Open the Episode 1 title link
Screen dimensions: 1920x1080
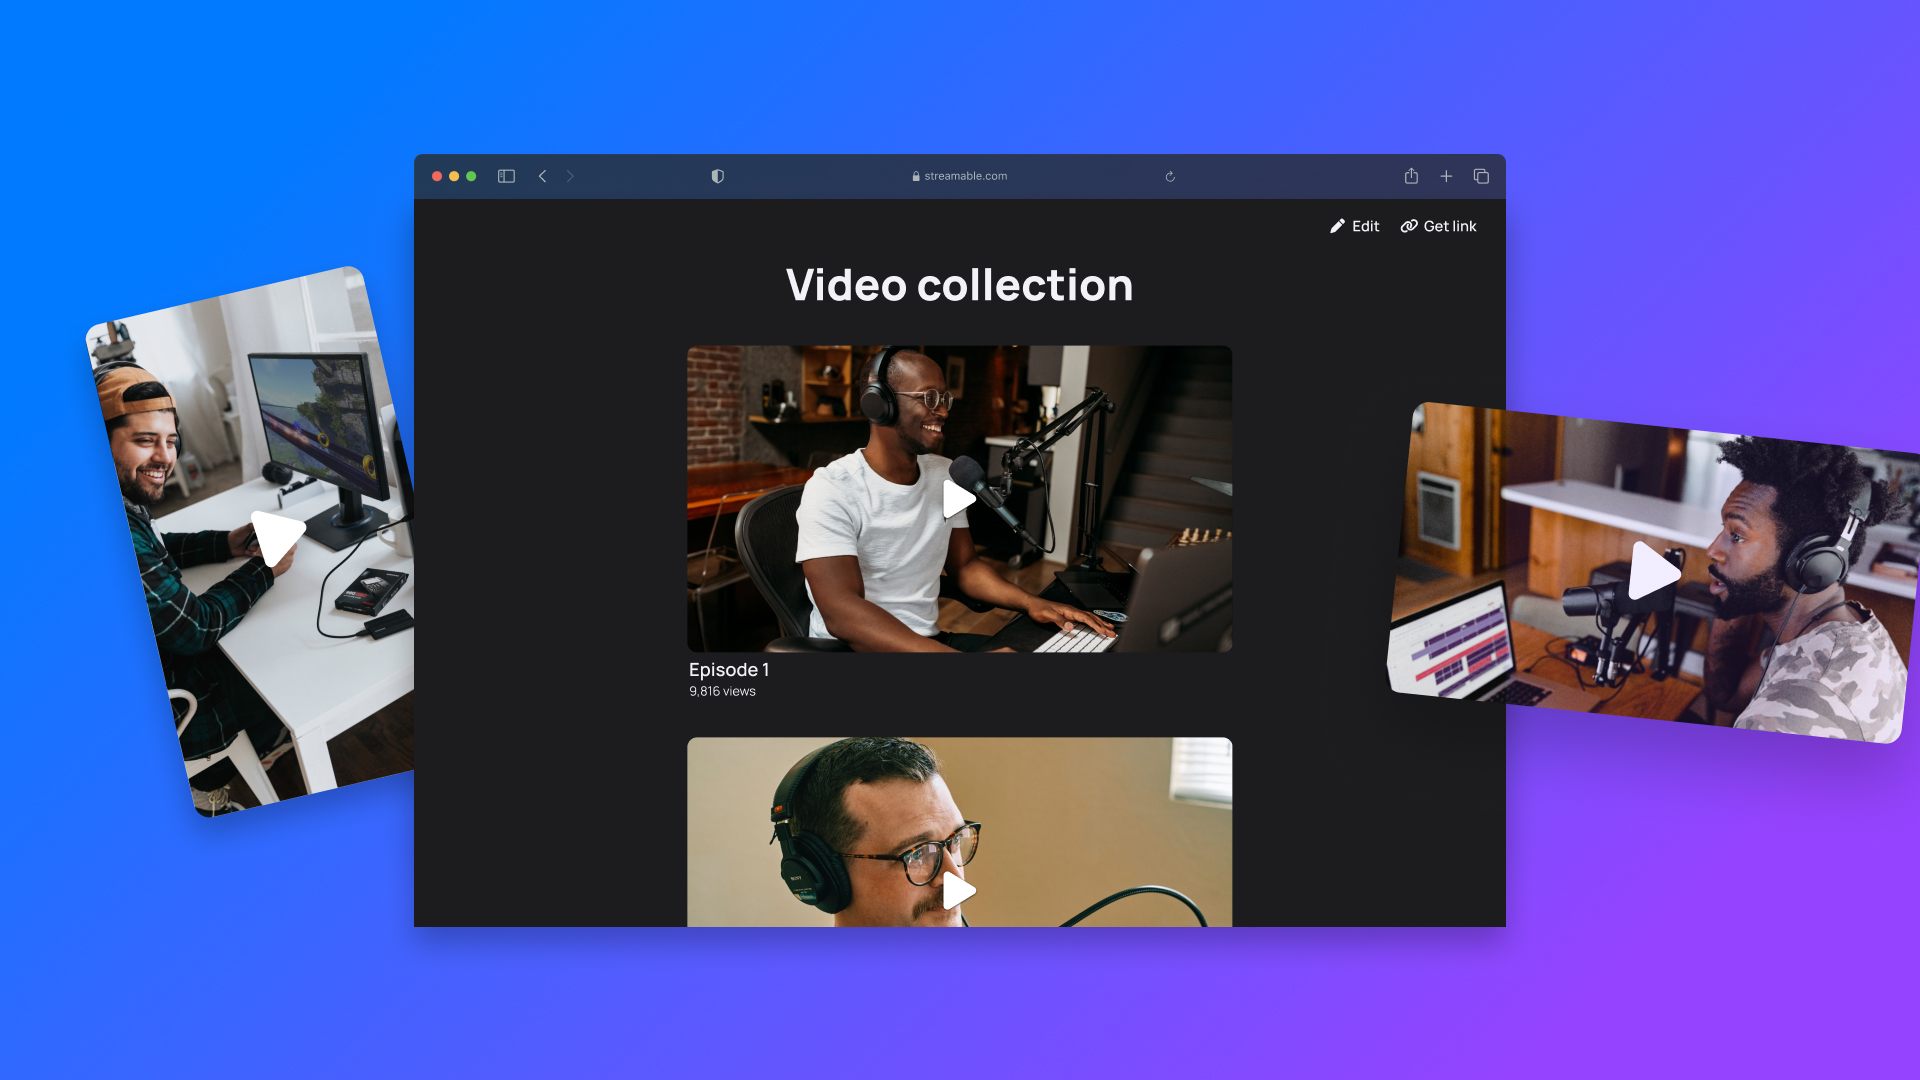[728, 670]
